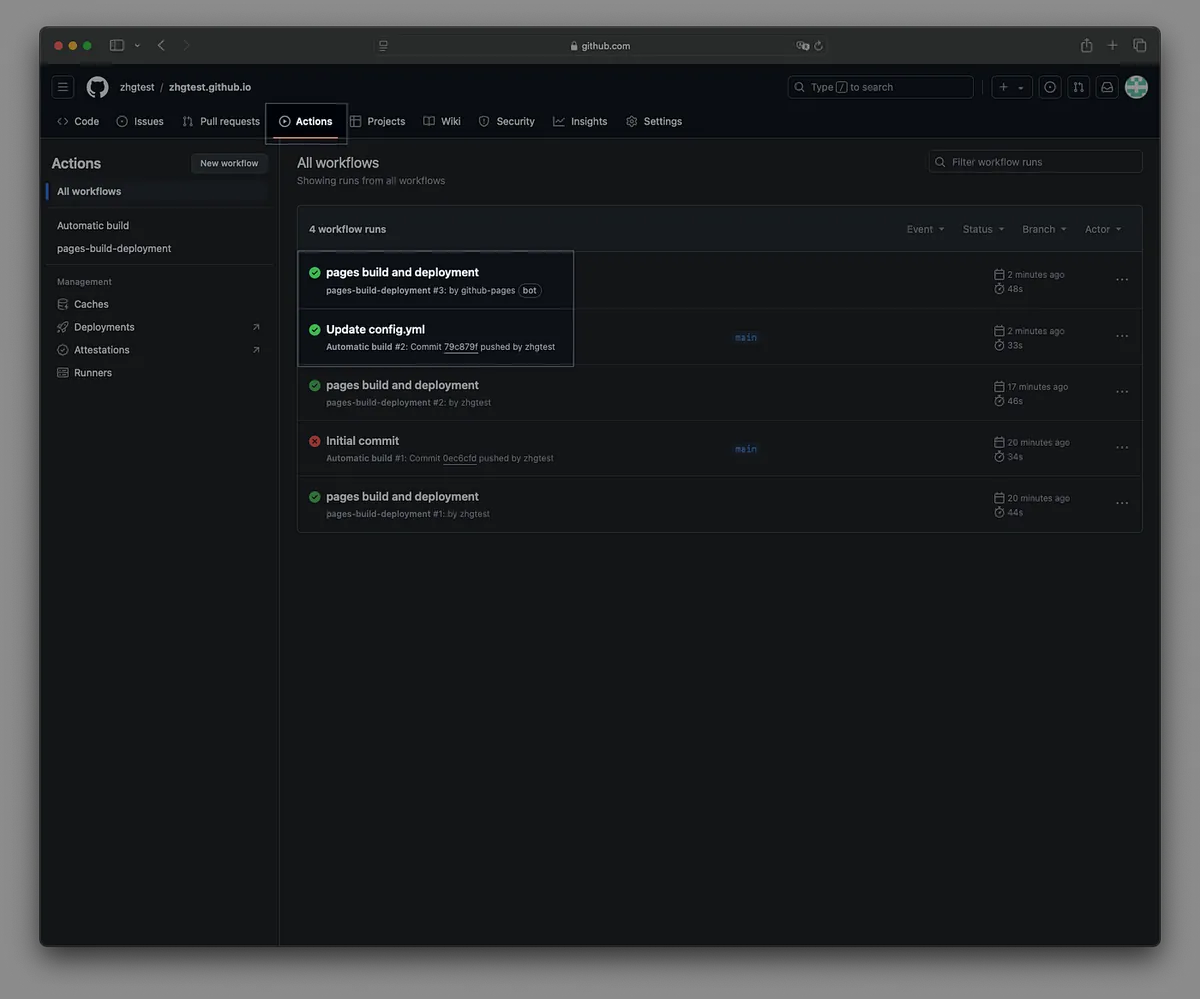Open the user avatar menu
Image resolution: width=1200 pixels, height=999 pixels.
tap(1136, 87)
